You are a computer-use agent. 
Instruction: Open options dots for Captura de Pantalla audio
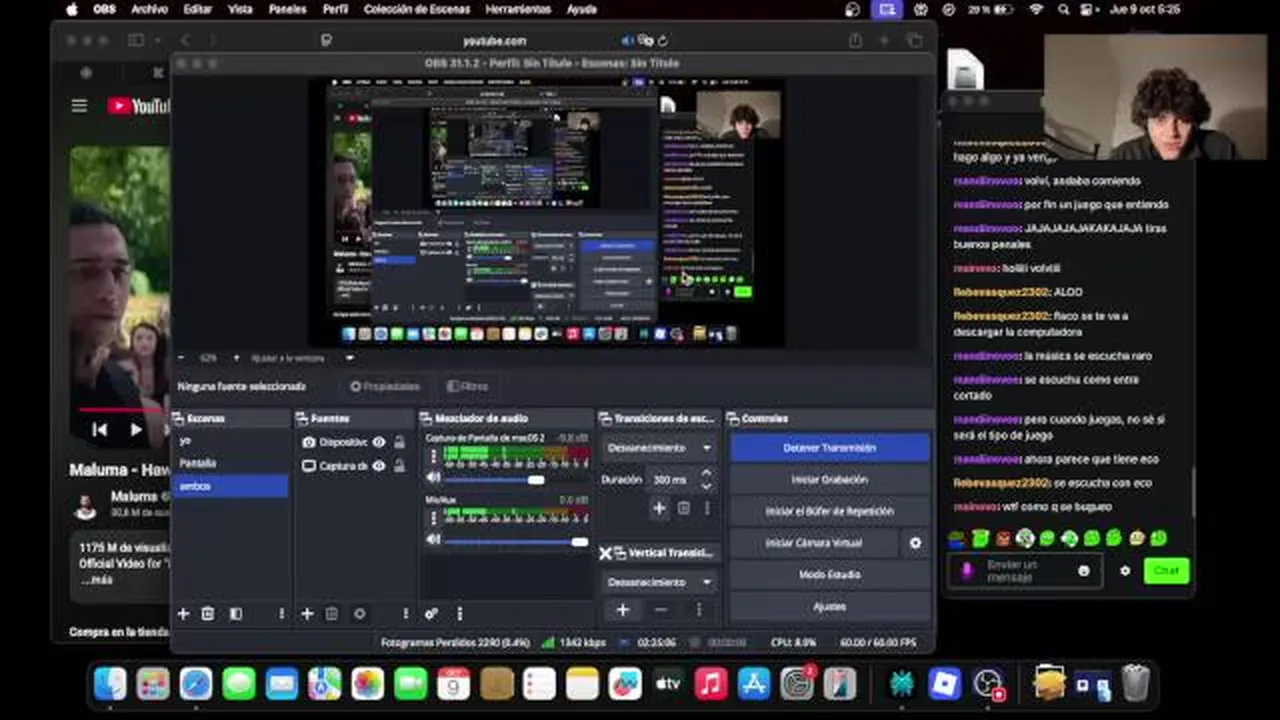[433, 457]
